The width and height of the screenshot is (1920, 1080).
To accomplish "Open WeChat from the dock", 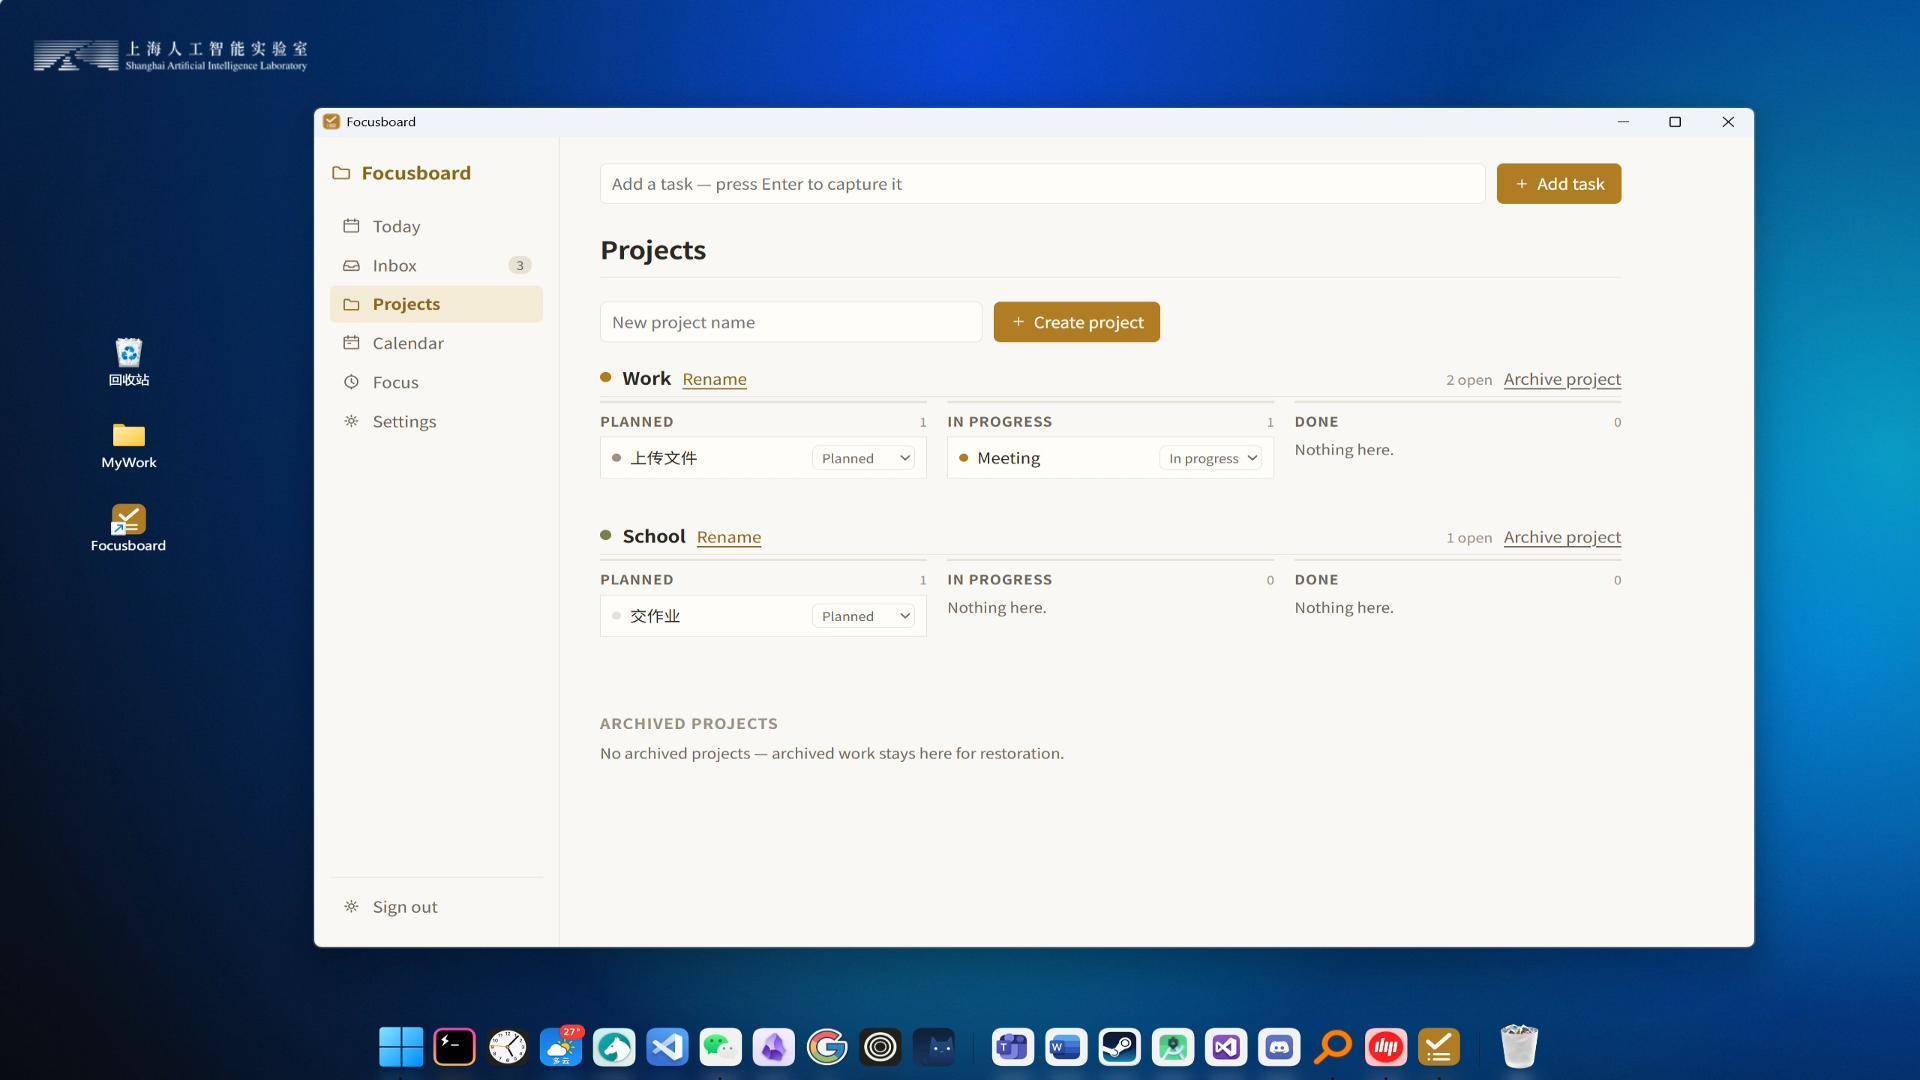I will click(x=720, y=1047).
